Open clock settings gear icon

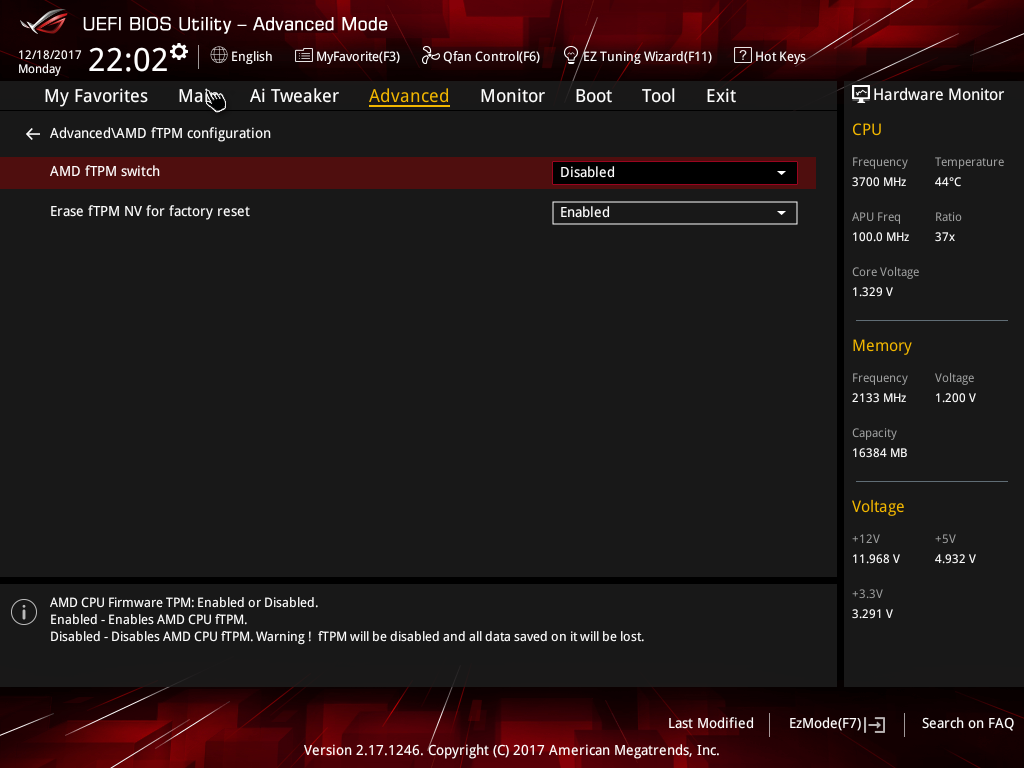(x=179, y=51)
